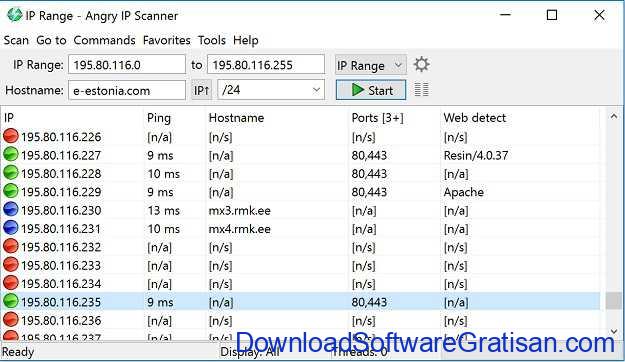Sort by the Hostname column header

(277, 118)
